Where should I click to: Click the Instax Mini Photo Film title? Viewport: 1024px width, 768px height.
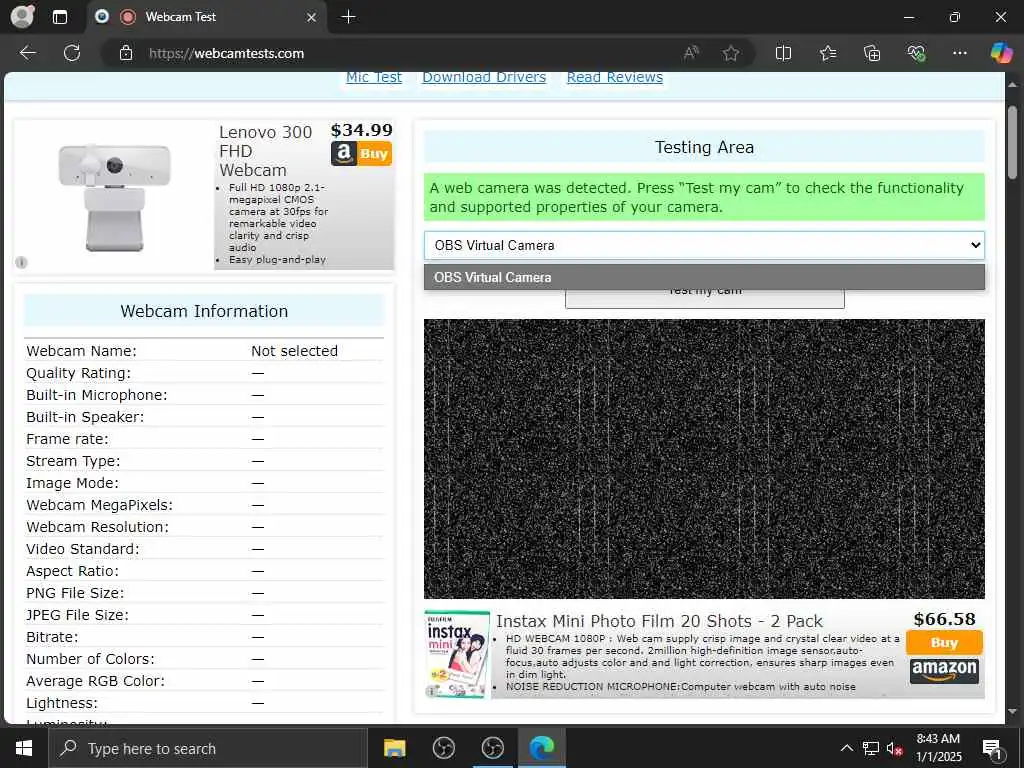(659, 621)
